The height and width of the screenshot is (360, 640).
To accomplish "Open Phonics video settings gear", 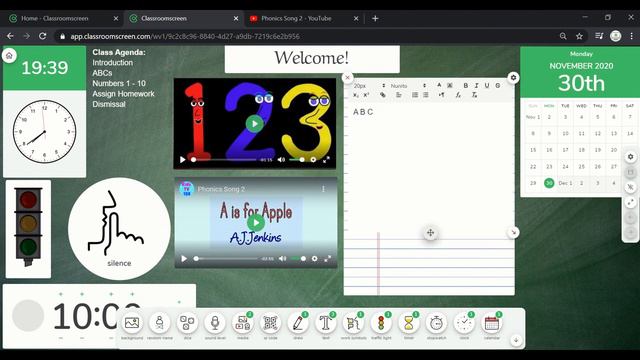I will [x=314, y=259].
